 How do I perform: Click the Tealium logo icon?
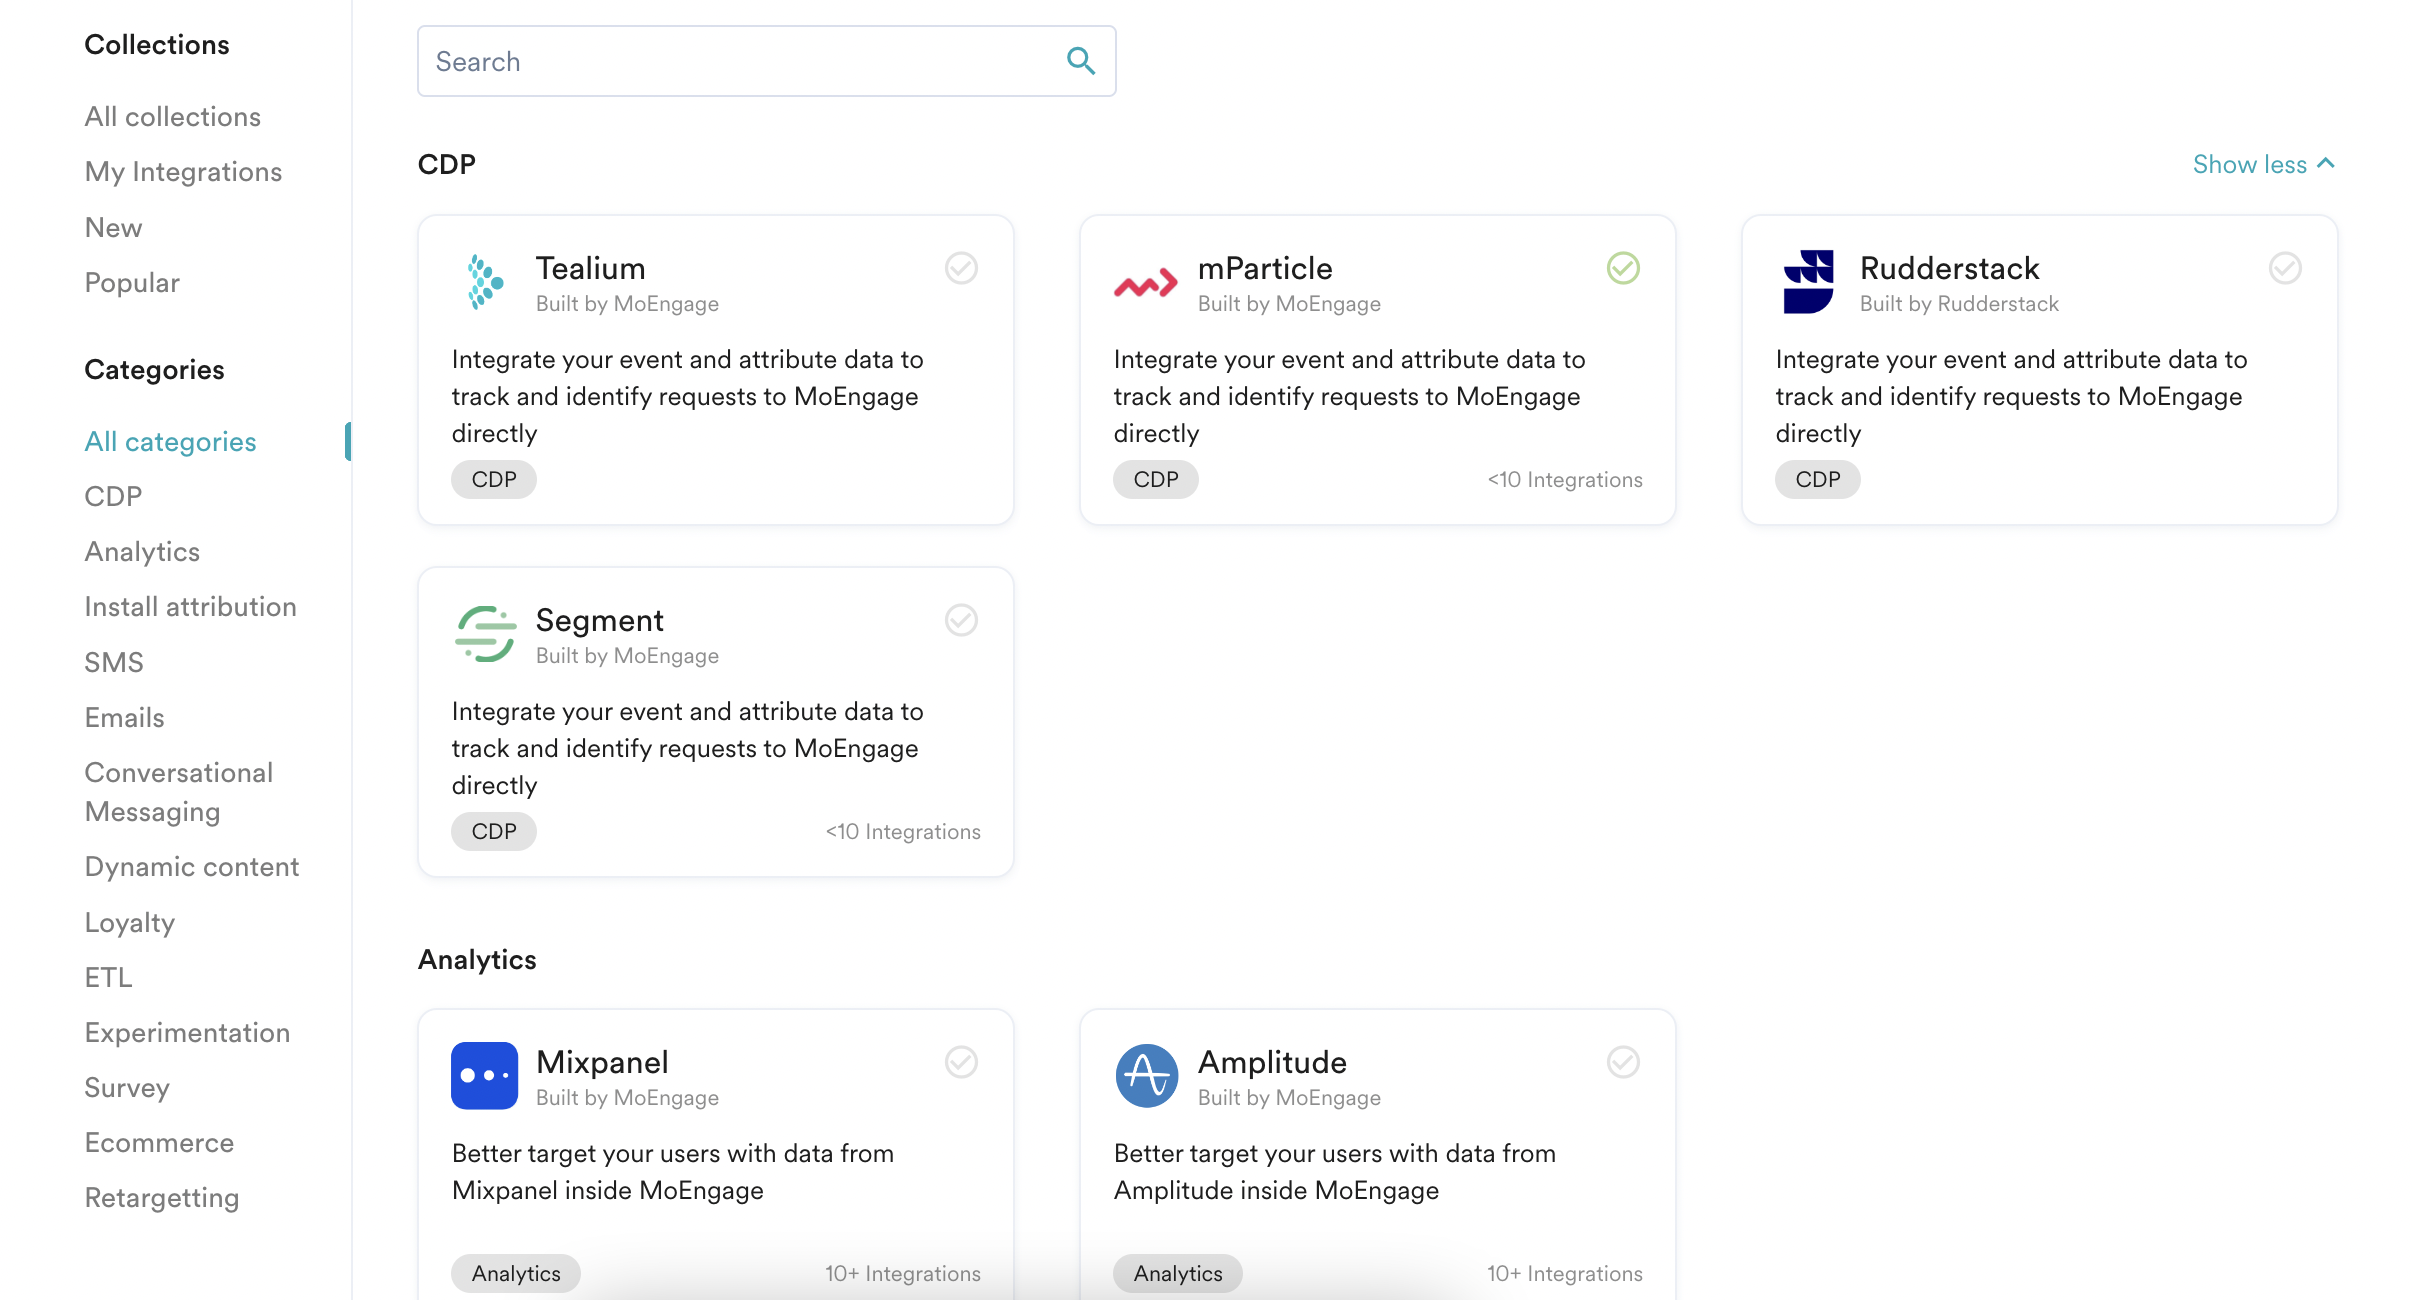point(485,282)
